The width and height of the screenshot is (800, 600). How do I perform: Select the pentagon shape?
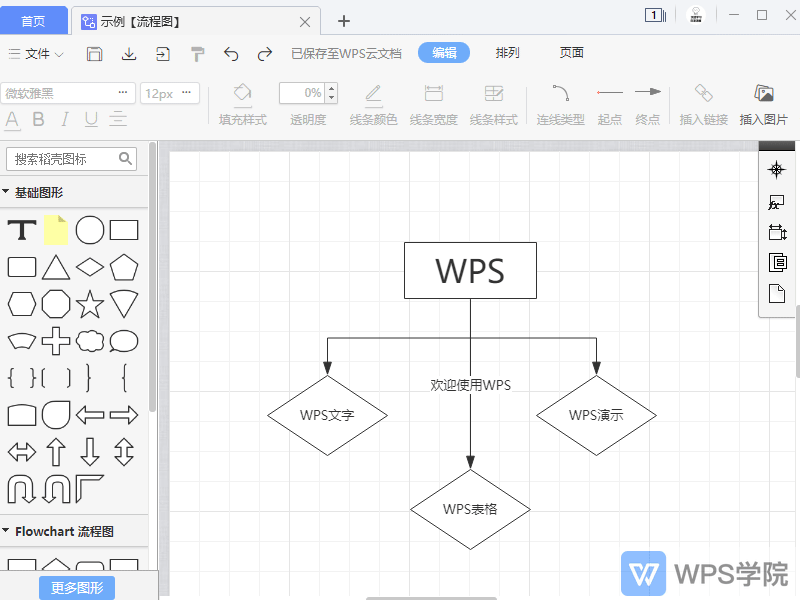[x=124, y=267]
